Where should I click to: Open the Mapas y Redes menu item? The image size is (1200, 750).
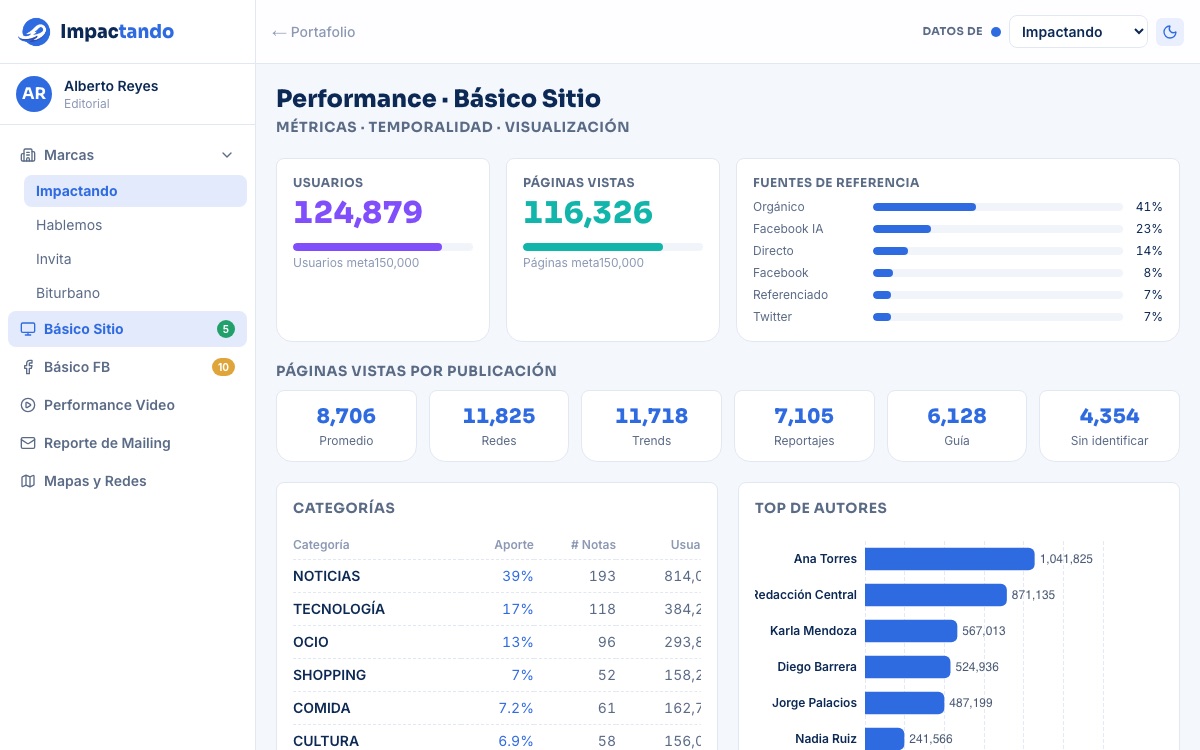click(x=127, y=481)
